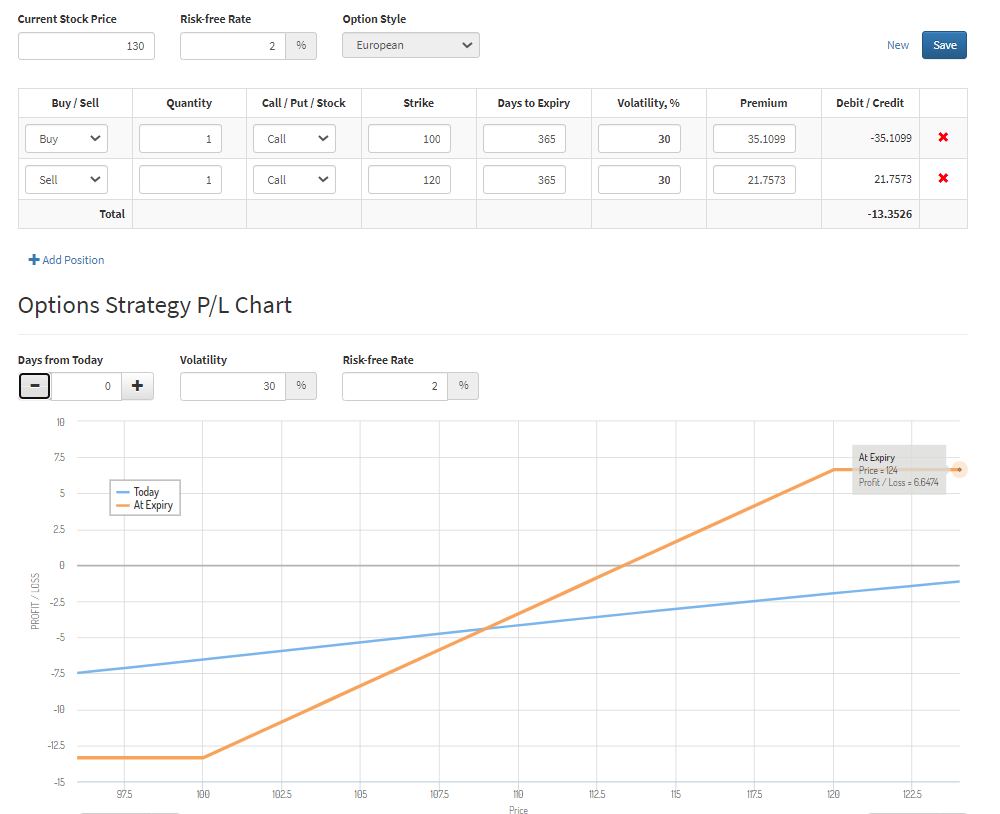Click the highlighted At Expiry data point
The height and width of the screenshot is (814, 1000).
tap(959, 470)
